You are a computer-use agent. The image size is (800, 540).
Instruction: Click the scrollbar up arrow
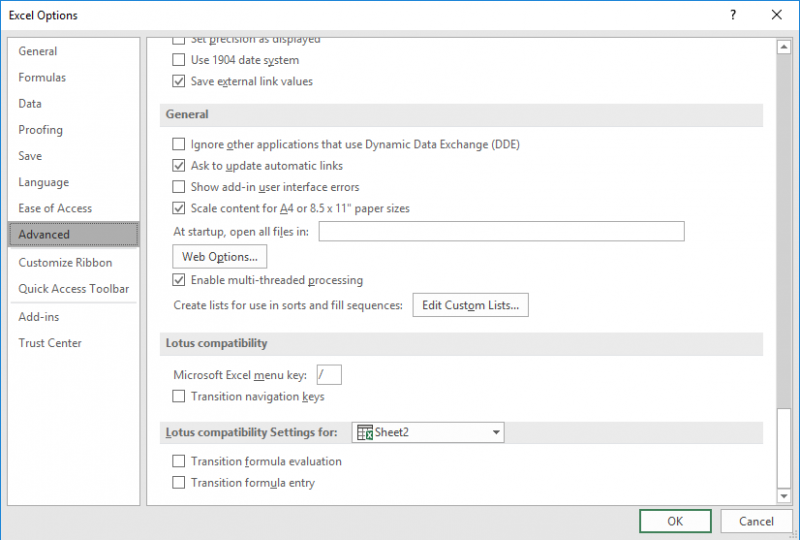(x=783, y=47)
